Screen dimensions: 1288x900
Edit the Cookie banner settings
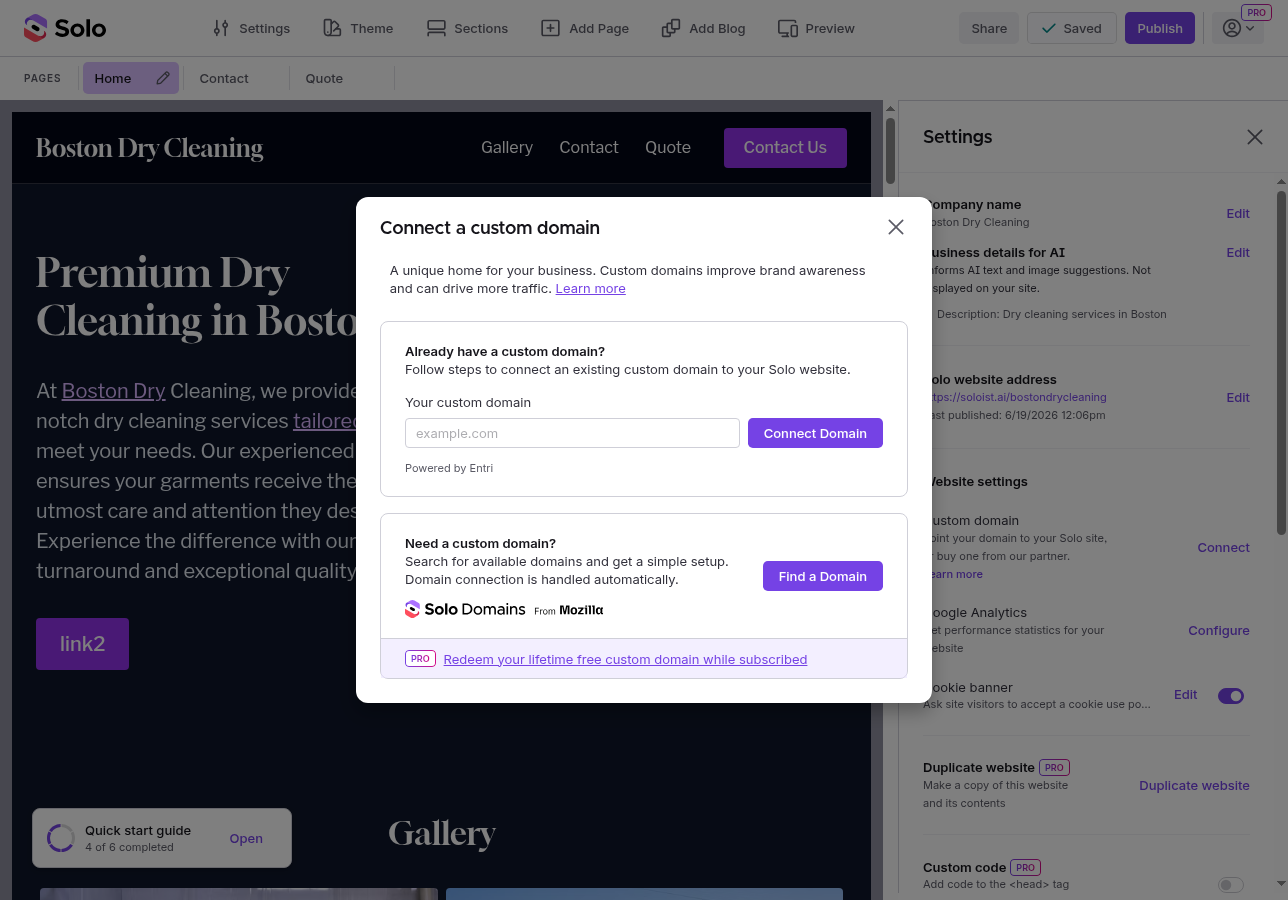pyautogui.click(x=1185, y=695)
